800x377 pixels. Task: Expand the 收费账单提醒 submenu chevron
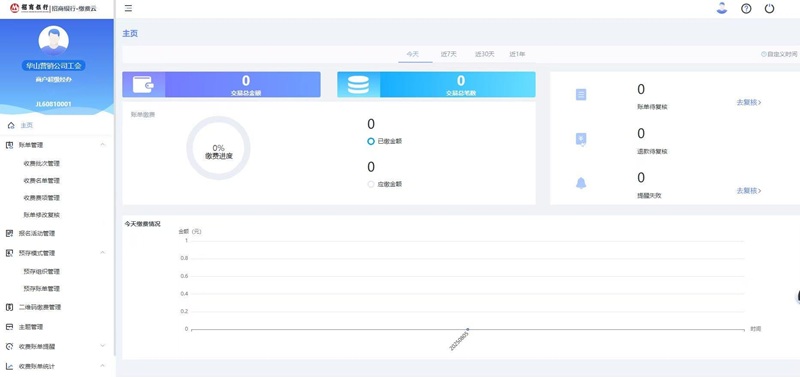click(x=103, y=346)
